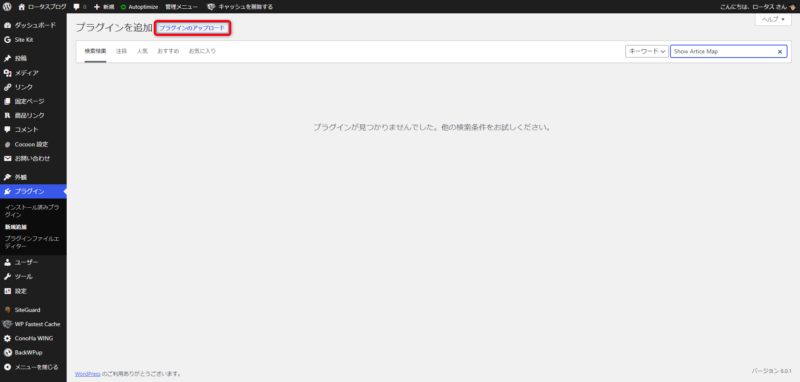Expand the ヘルプ help panel

(x=773, y=19)
